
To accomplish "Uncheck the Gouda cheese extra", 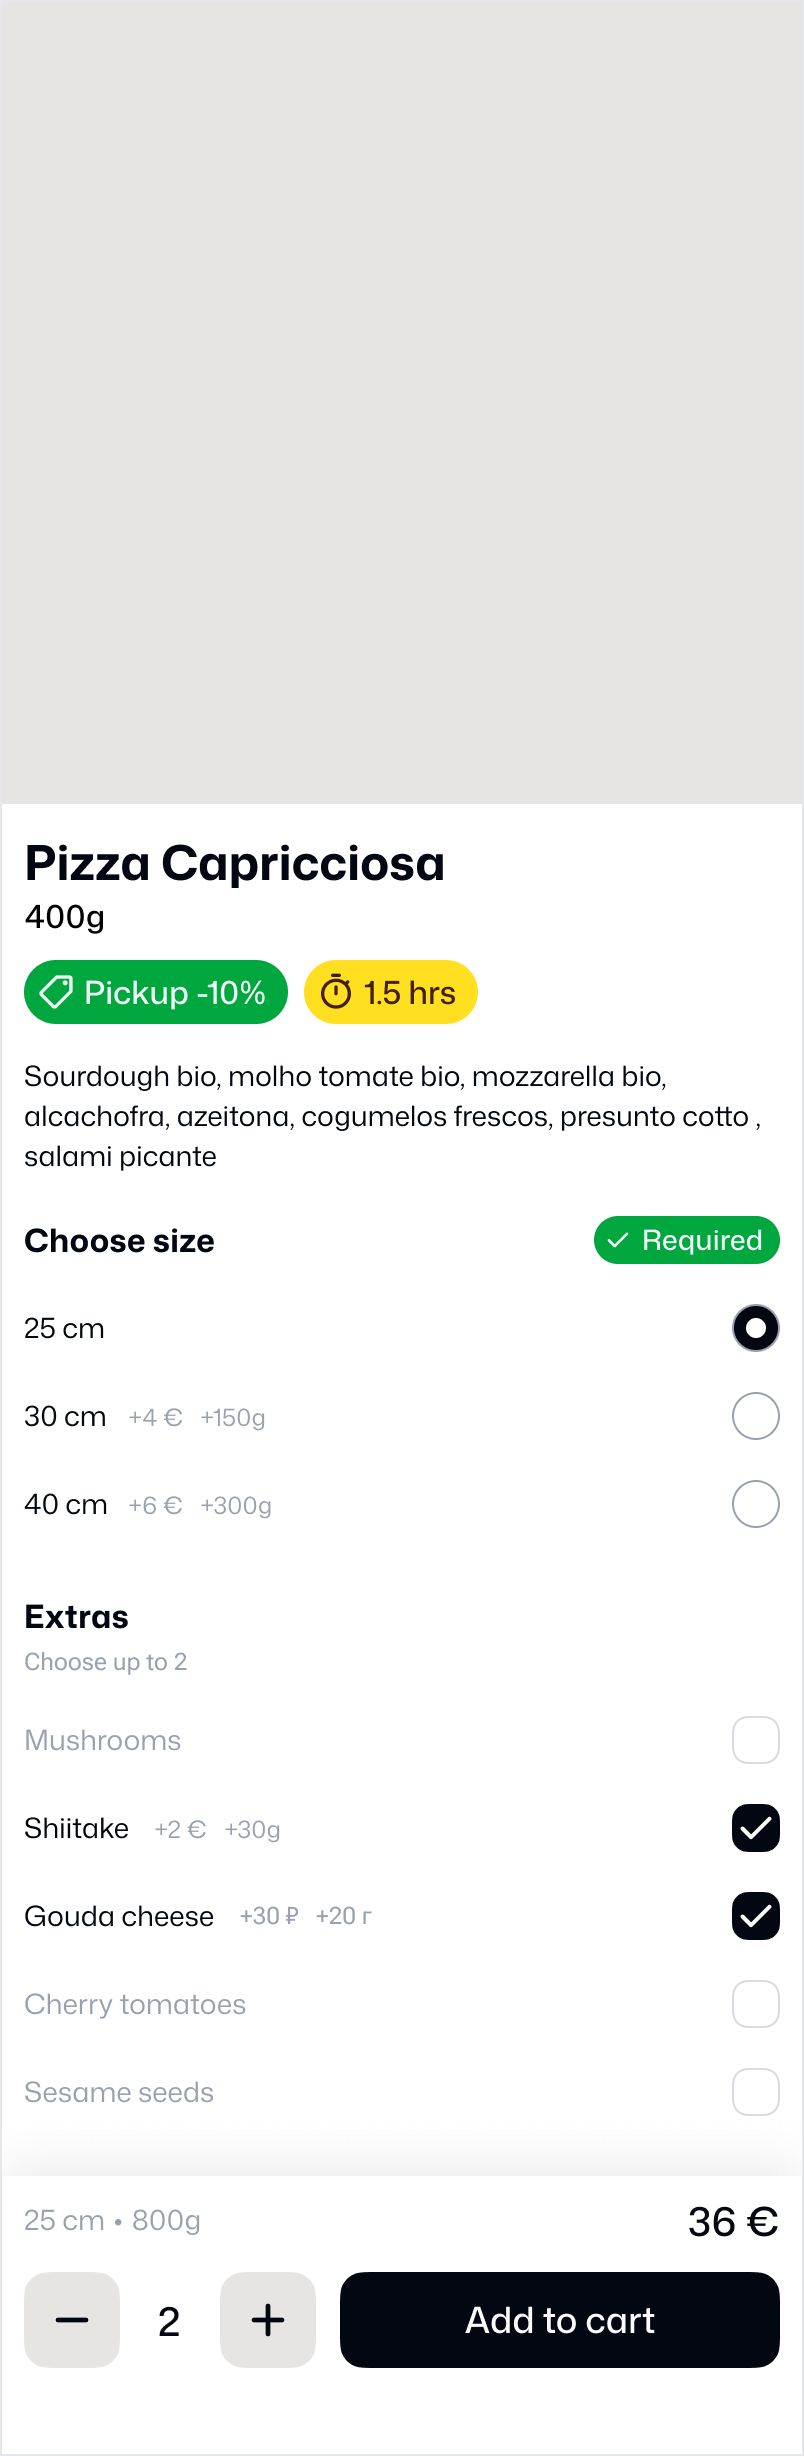I will [756, 1916].
